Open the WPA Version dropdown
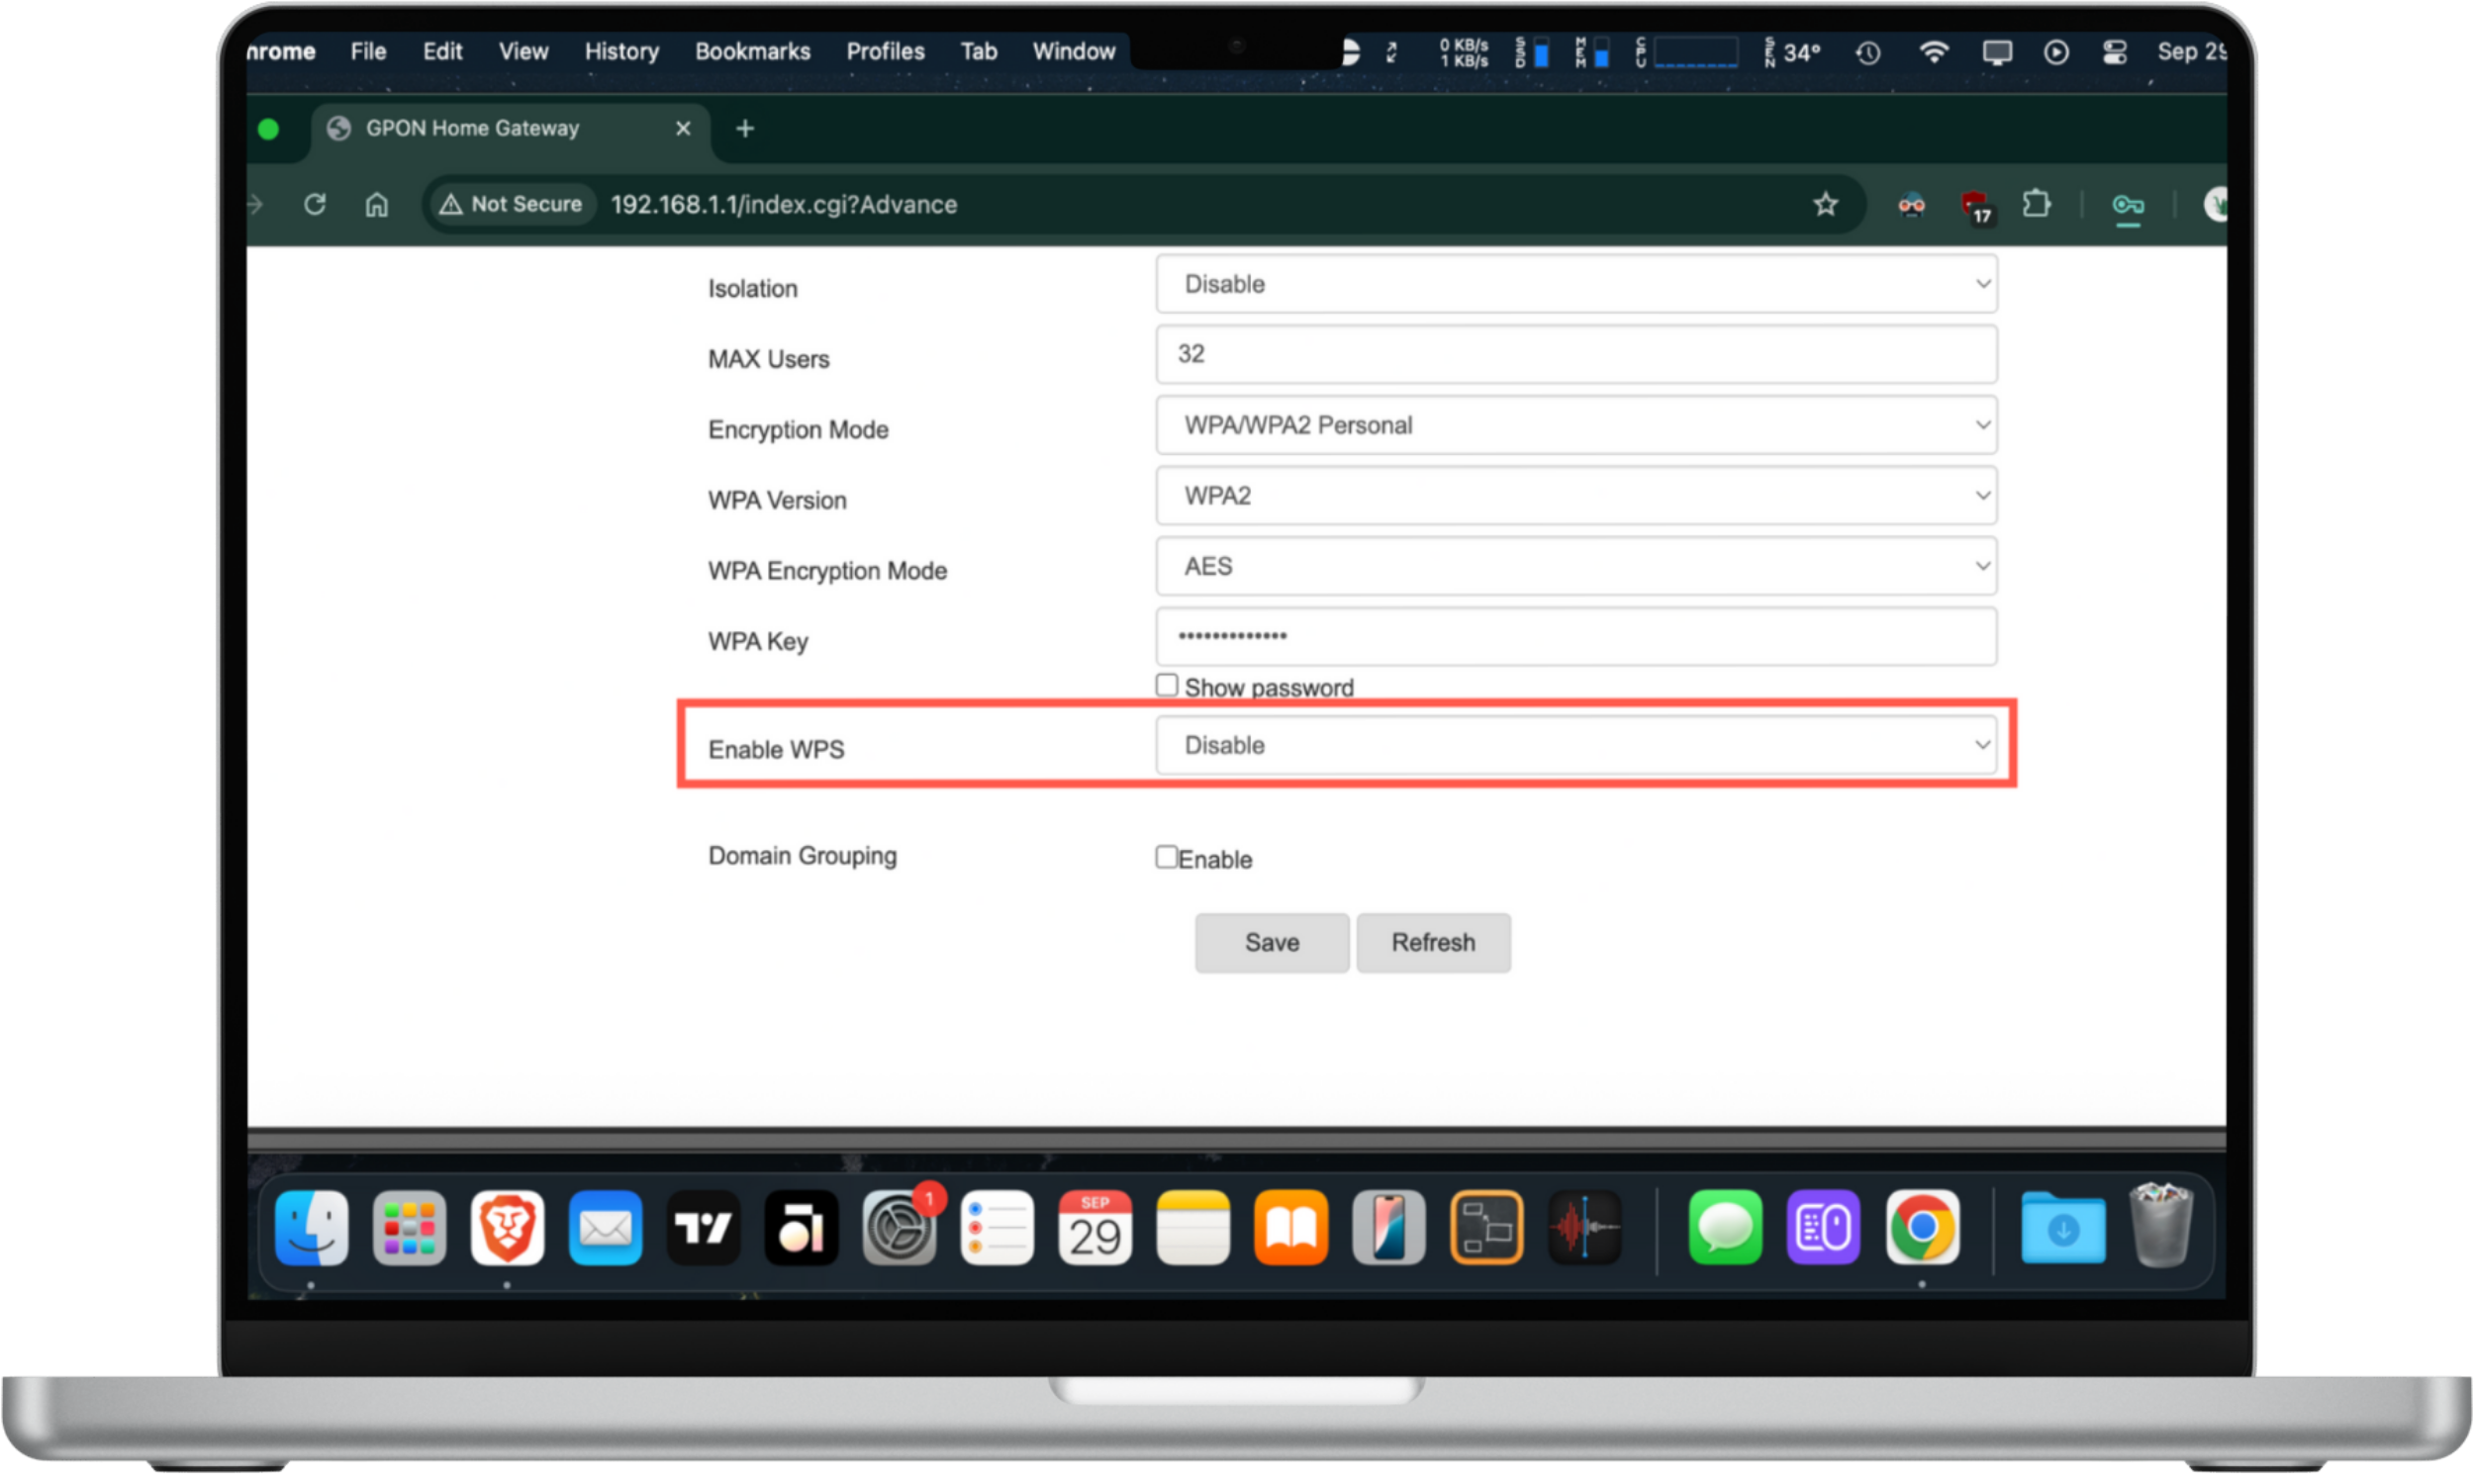The height and width of the screenshot is (1484, 2474). pos(1576,496)
